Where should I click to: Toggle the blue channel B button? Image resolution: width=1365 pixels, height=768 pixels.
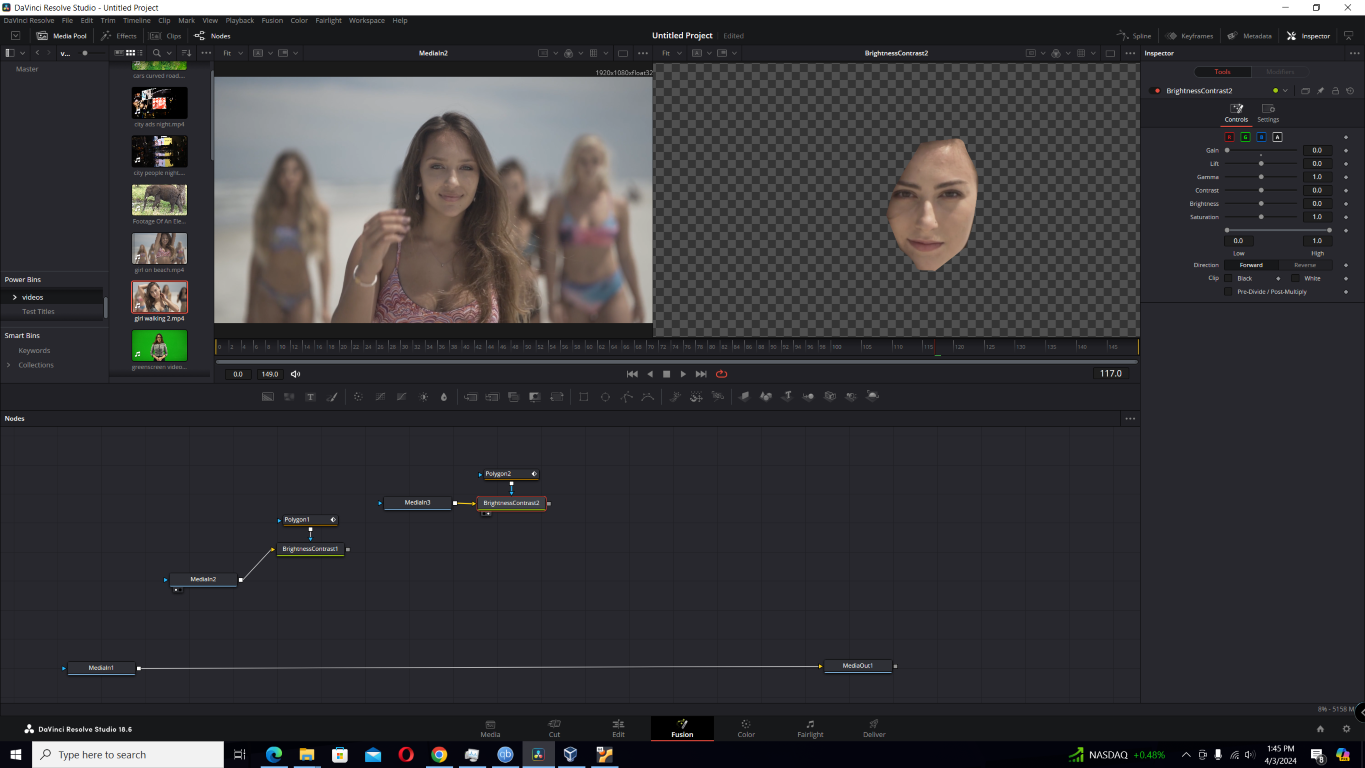coord(1261,137)
